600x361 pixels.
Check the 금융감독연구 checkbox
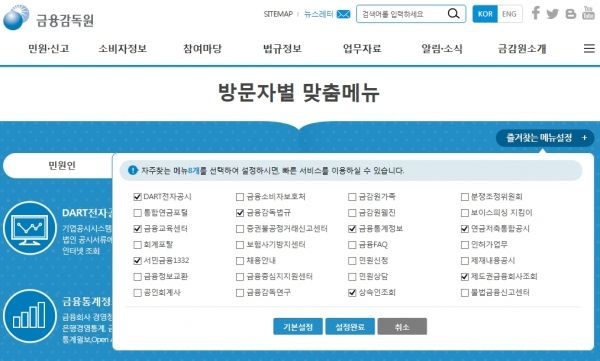point(240,292)
